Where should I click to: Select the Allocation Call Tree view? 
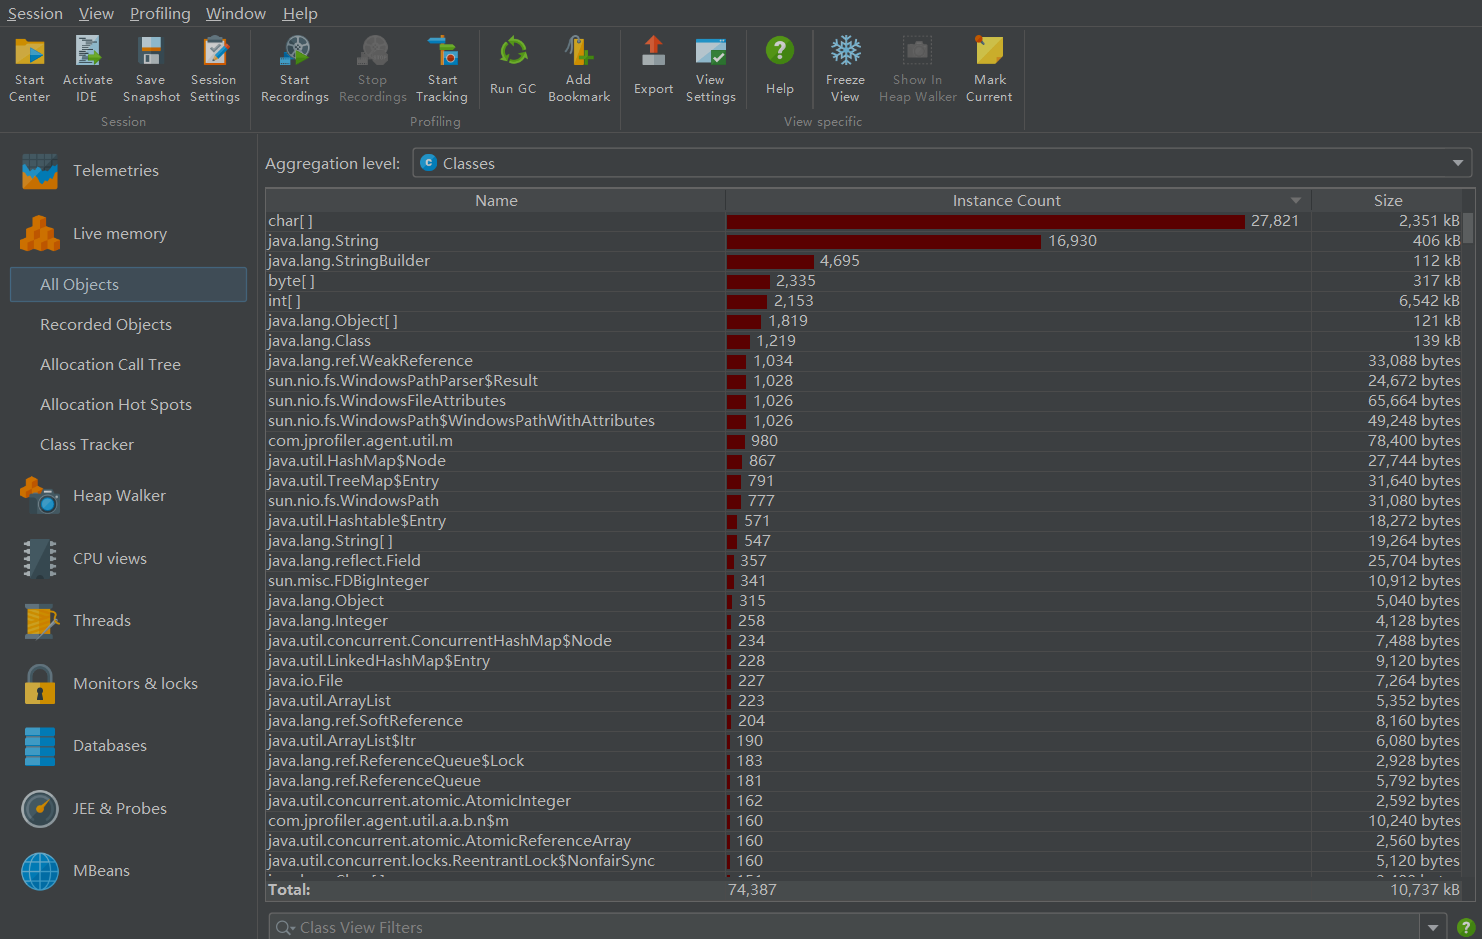tap(128, 364)
